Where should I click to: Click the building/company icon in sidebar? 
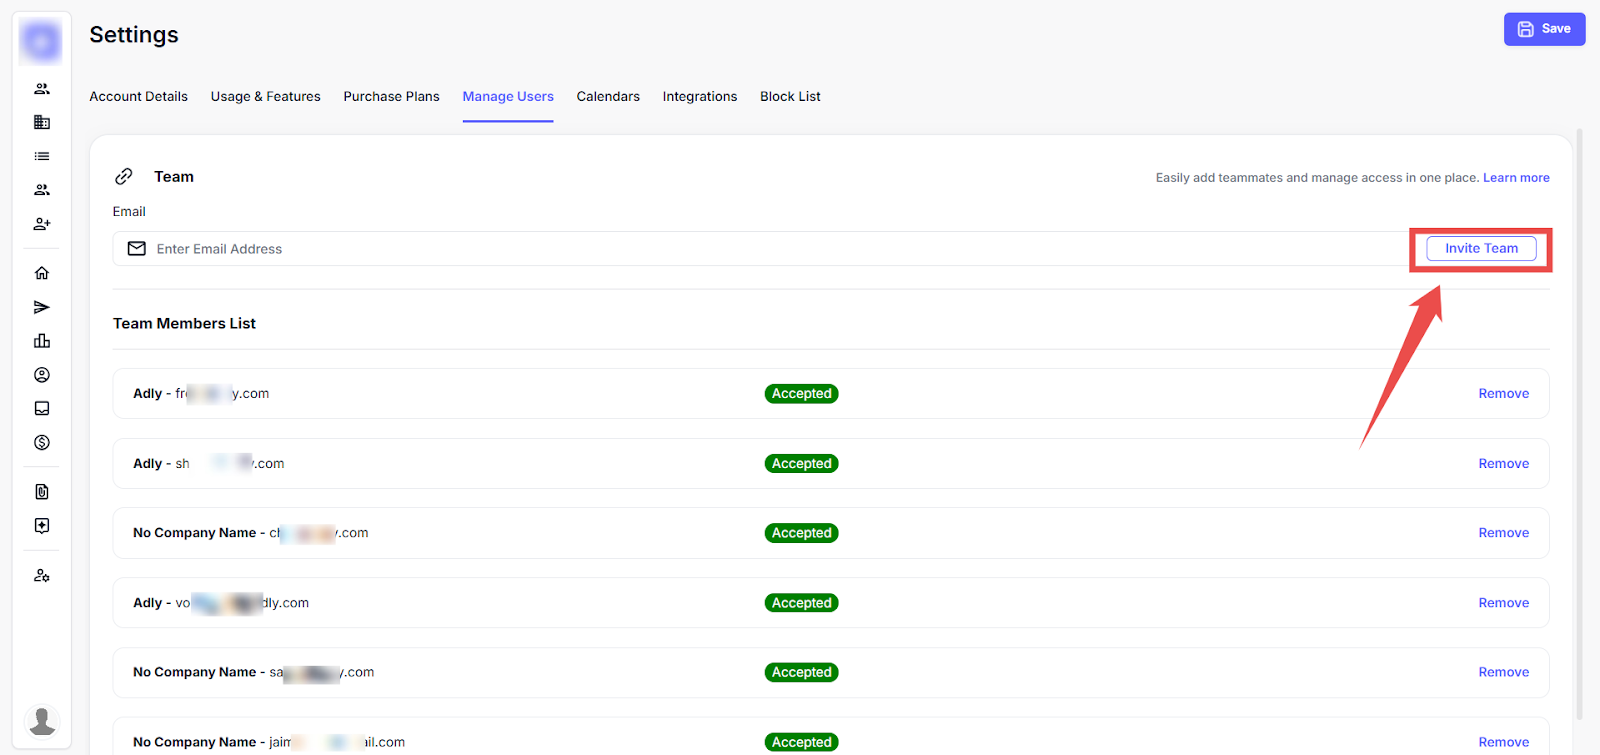[x=42, y=122]
